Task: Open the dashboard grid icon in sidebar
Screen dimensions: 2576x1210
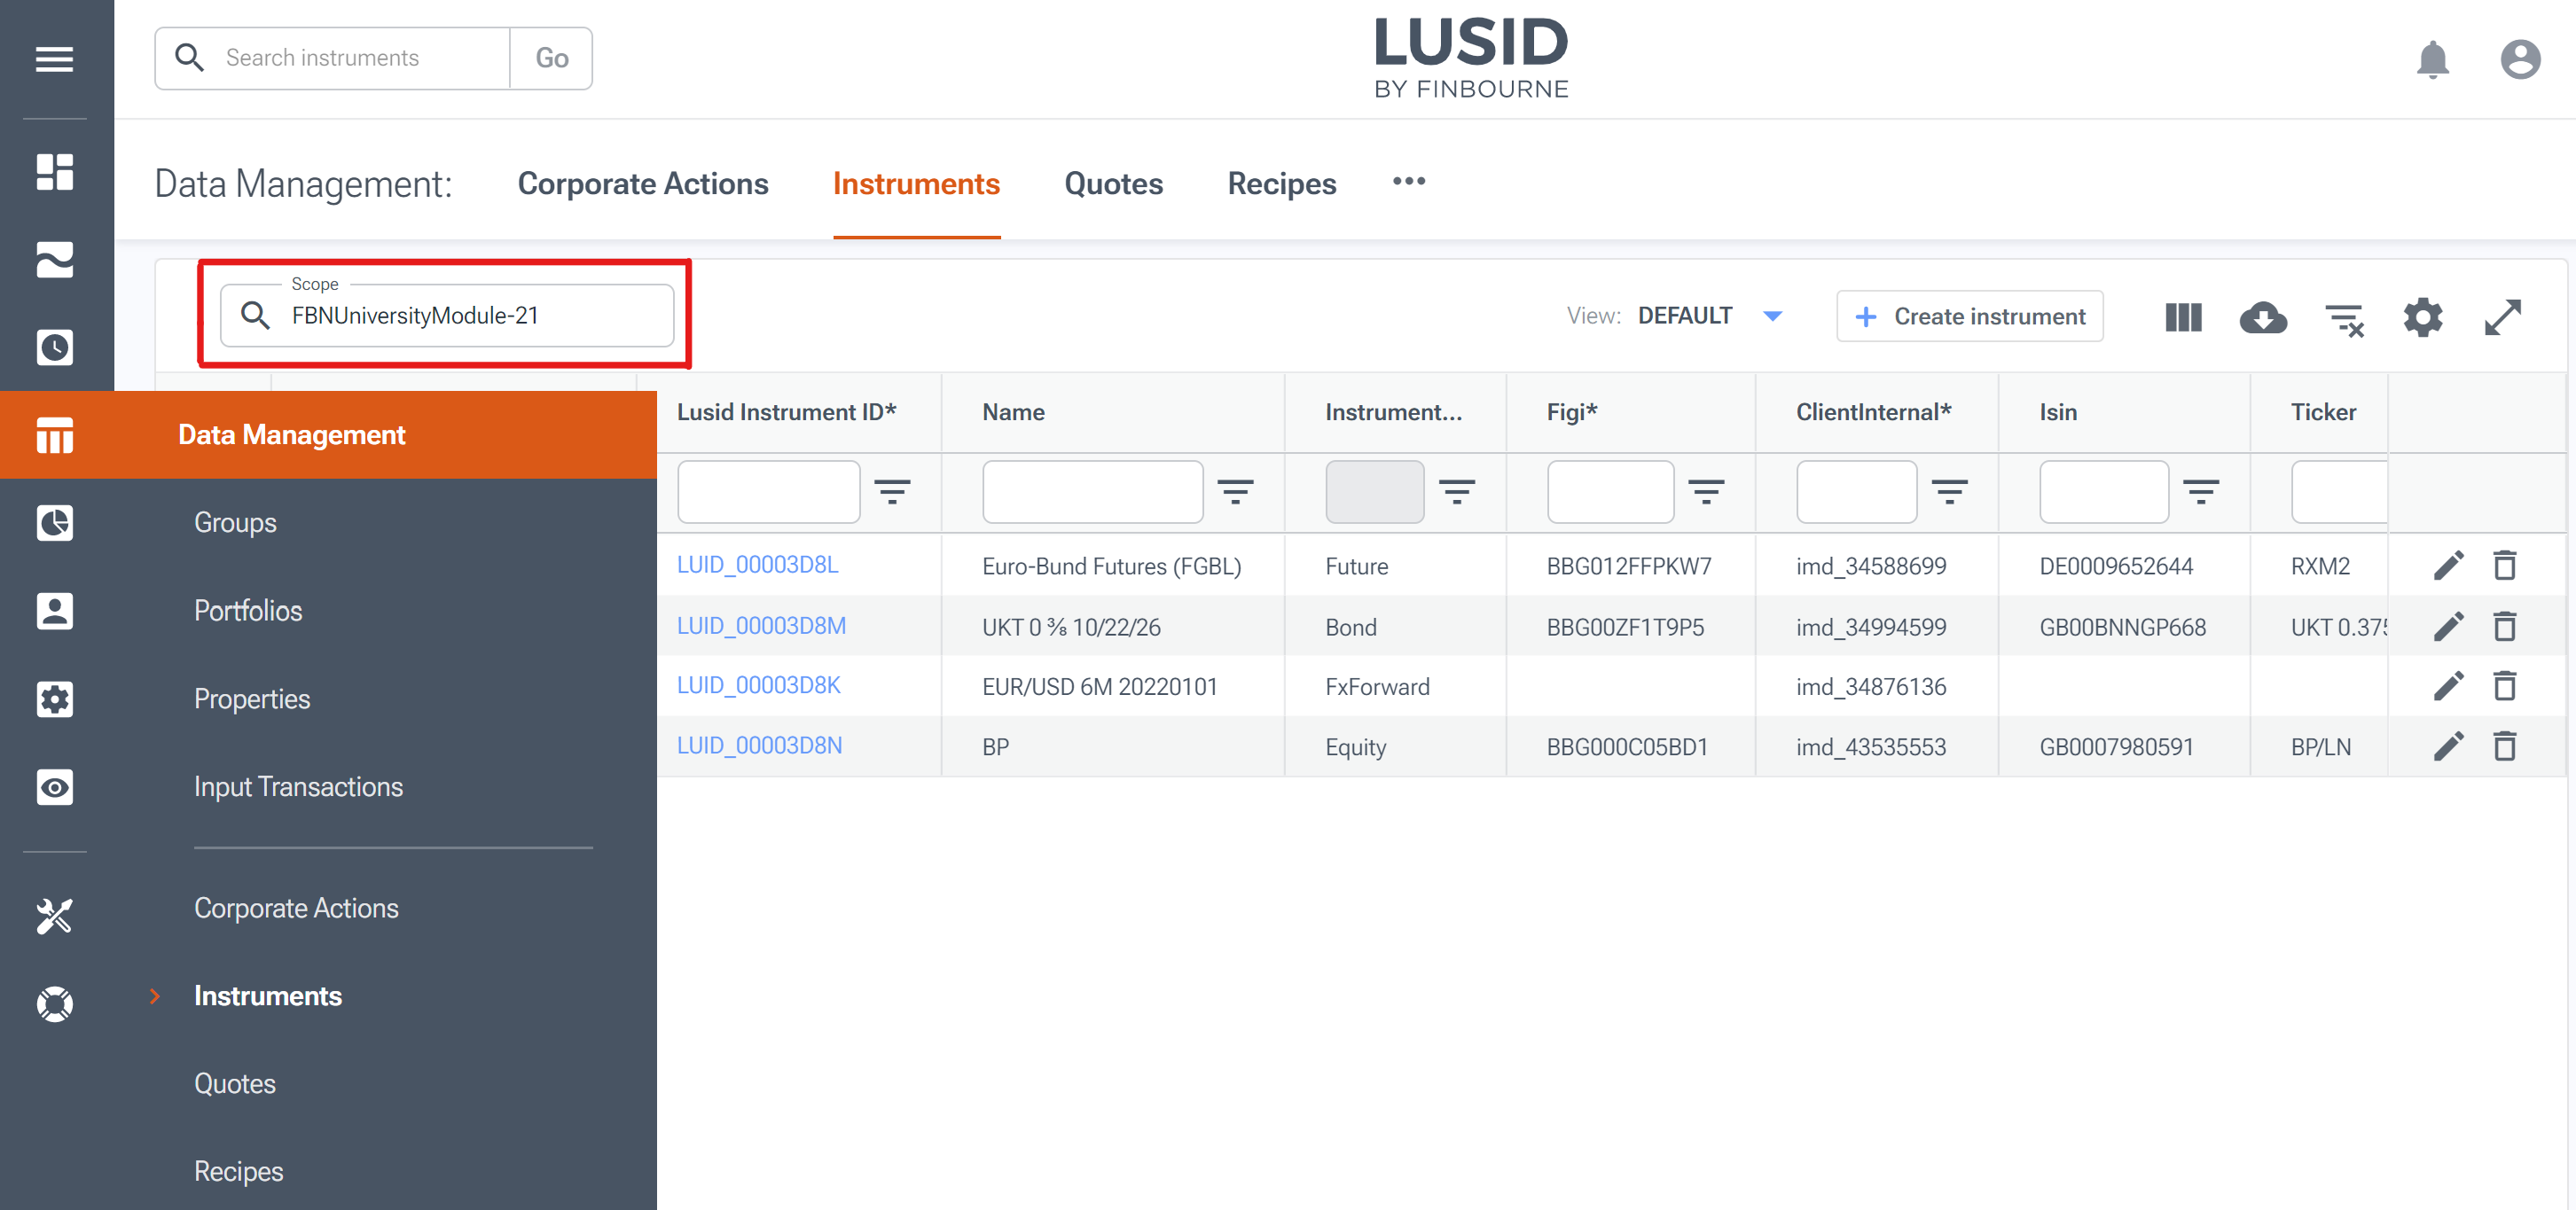Action: click(54, 172)
